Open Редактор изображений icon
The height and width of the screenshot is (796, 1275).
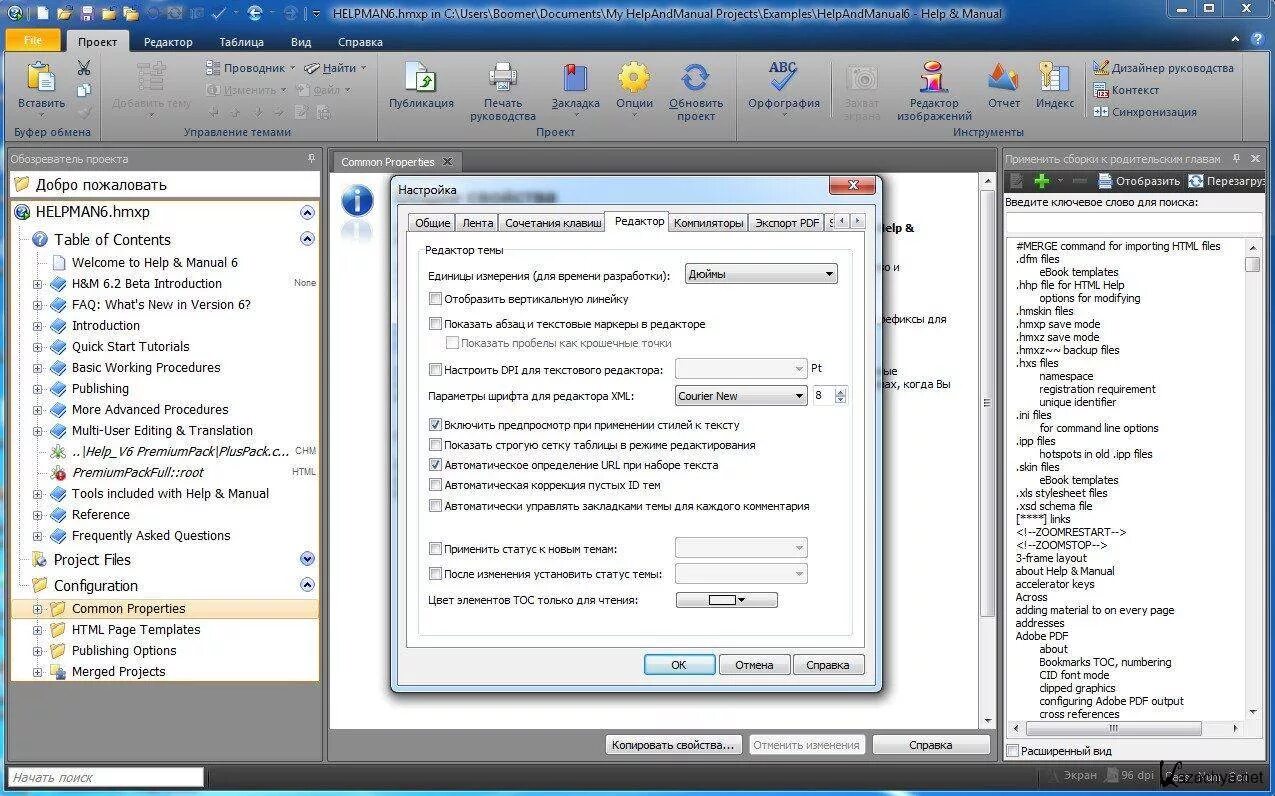click(x=934, y=78)
